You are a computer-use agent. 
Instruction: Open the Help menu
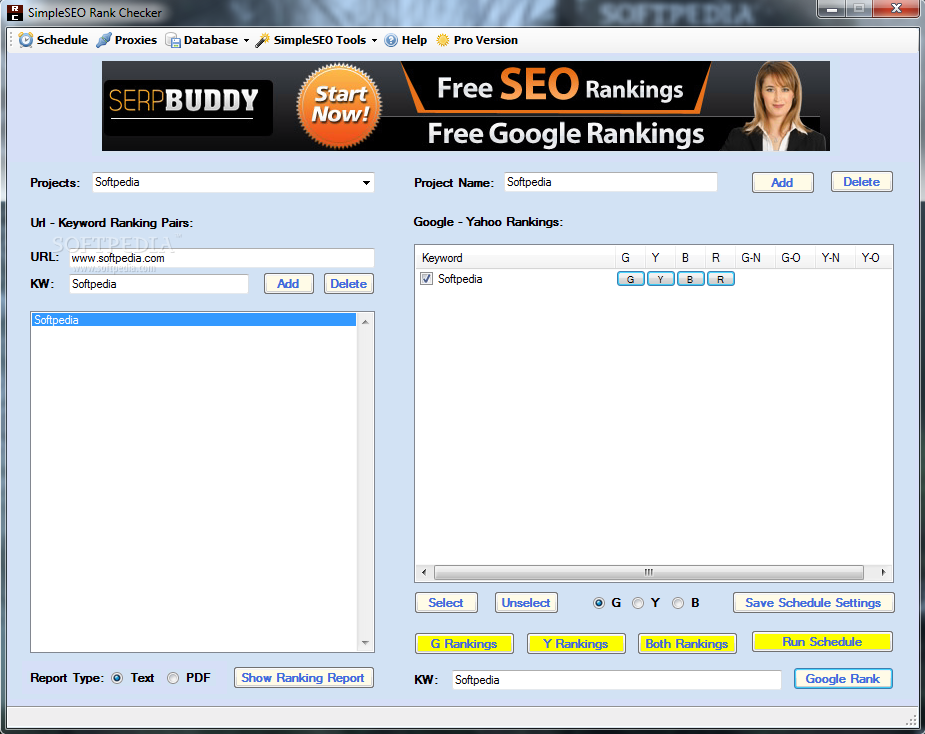[406, 40]
